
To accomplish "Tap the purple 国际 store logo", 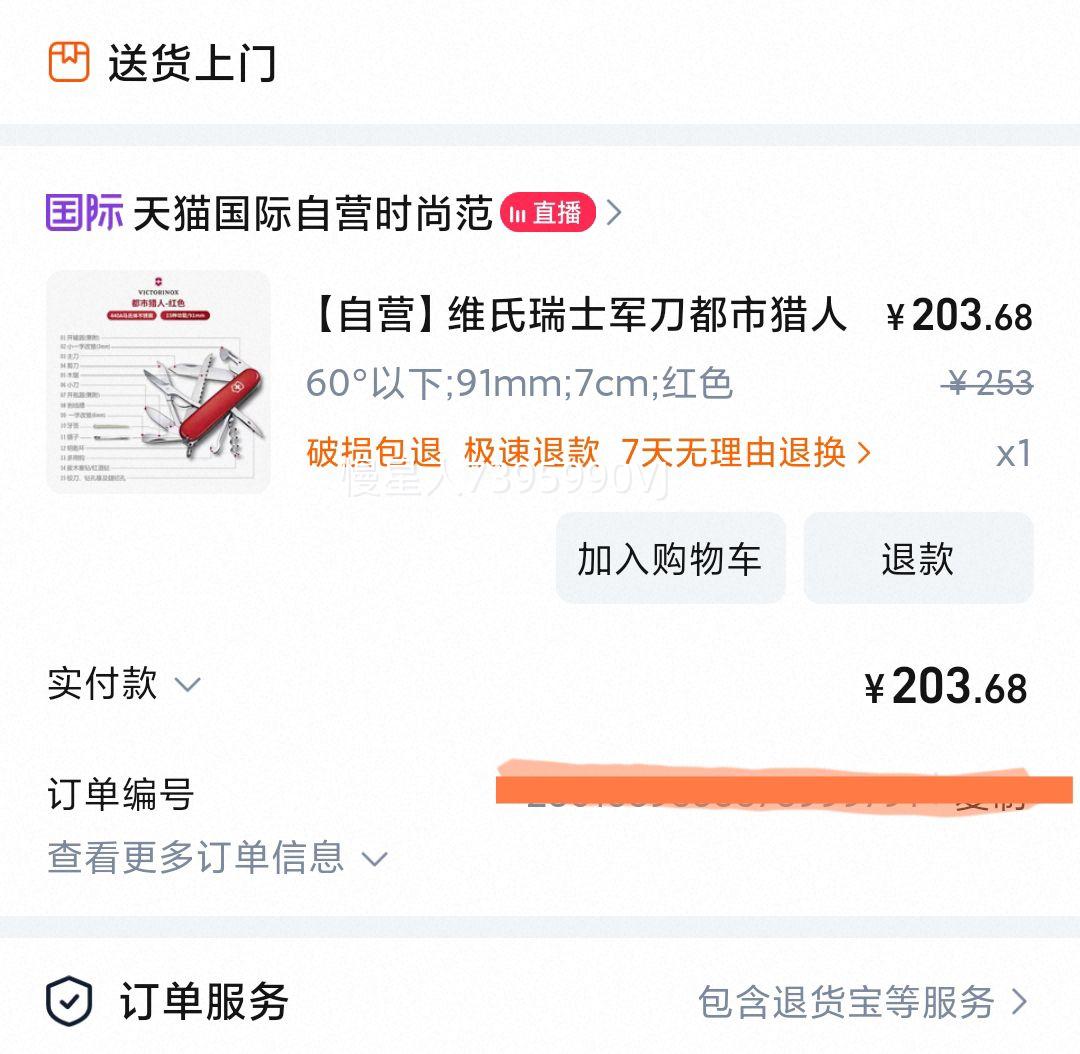I will point(85,212).
